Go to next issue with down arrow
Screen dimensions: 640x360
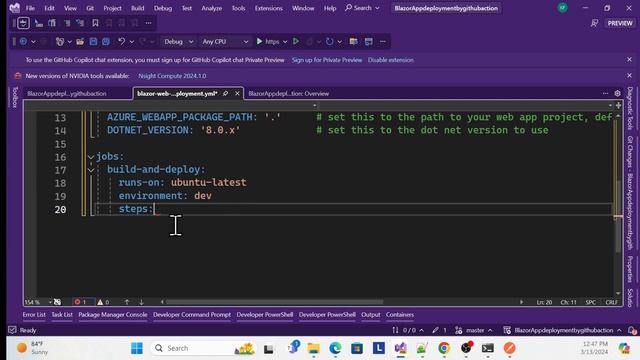[x=141, y=302]
